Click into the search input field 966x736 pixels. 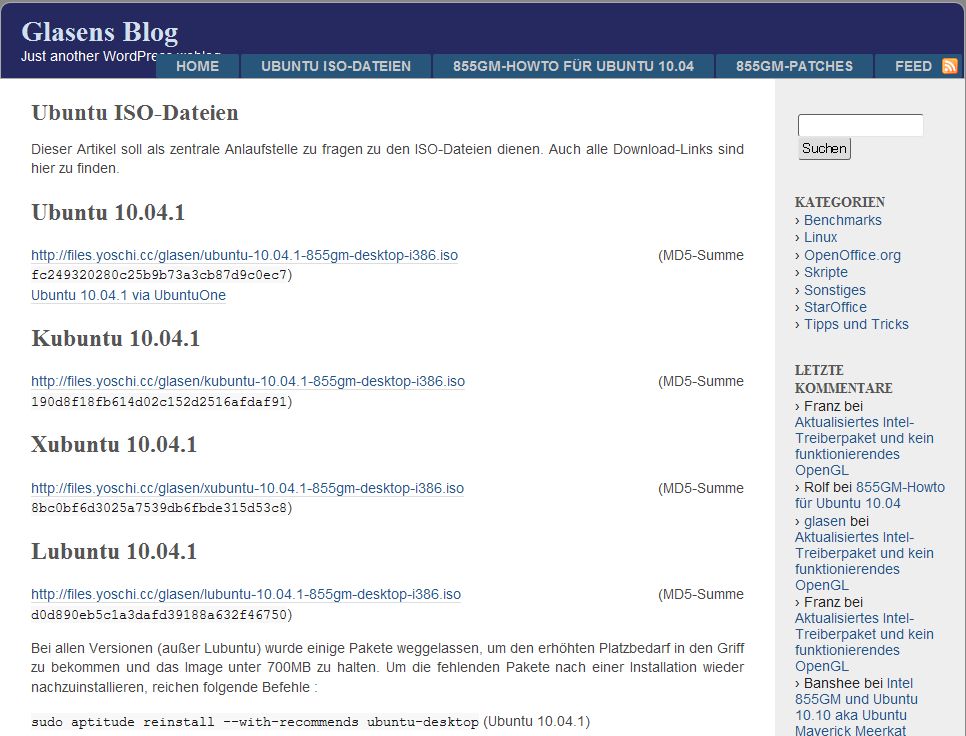860,125
